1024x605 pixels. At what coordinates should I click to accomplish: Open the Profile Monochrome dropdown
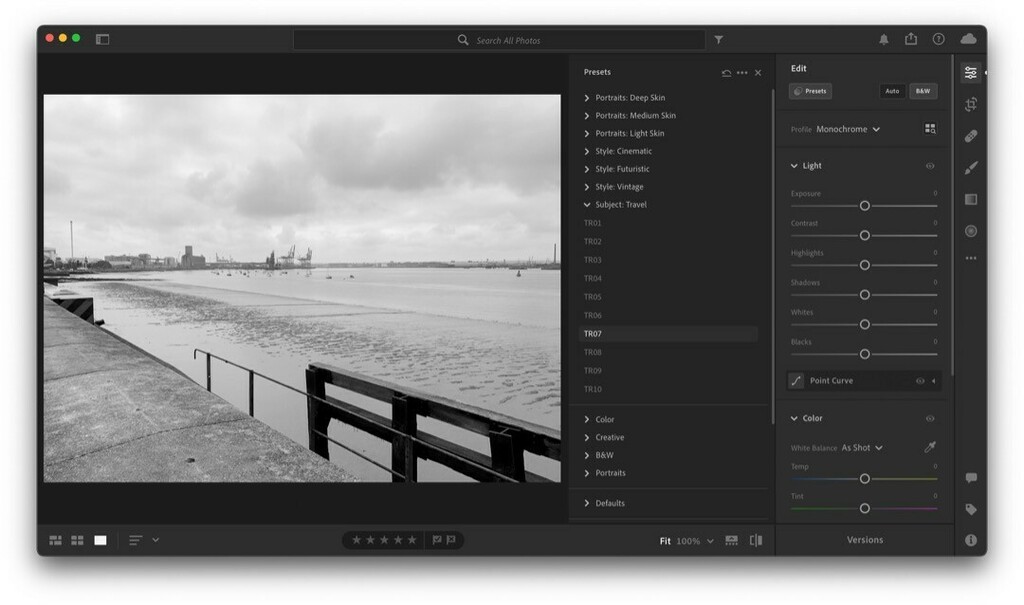pyautogui.click(x=848, y=129)
